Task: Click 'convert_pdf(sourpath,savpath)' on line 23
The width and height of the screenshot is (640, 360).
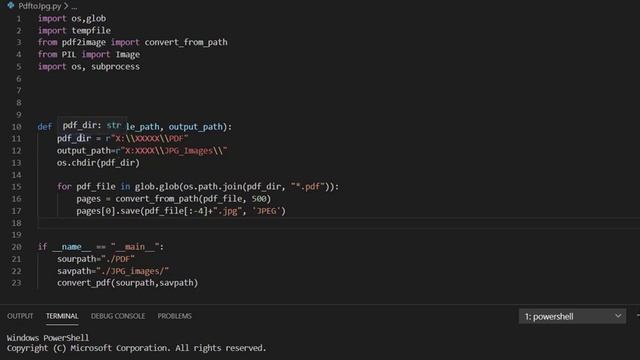Action: click(127, 282)
